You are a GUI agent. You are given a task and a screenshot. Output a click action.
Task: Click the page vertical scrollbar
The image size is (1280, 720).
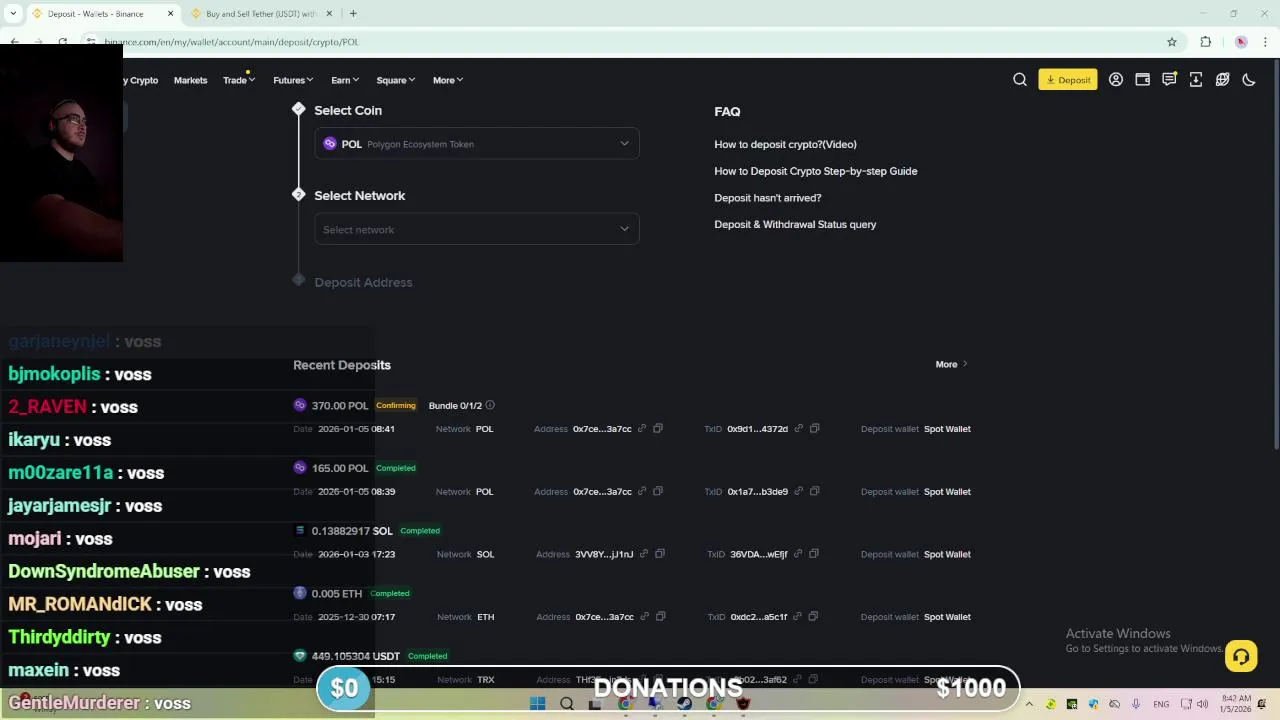click(1275, 255)
